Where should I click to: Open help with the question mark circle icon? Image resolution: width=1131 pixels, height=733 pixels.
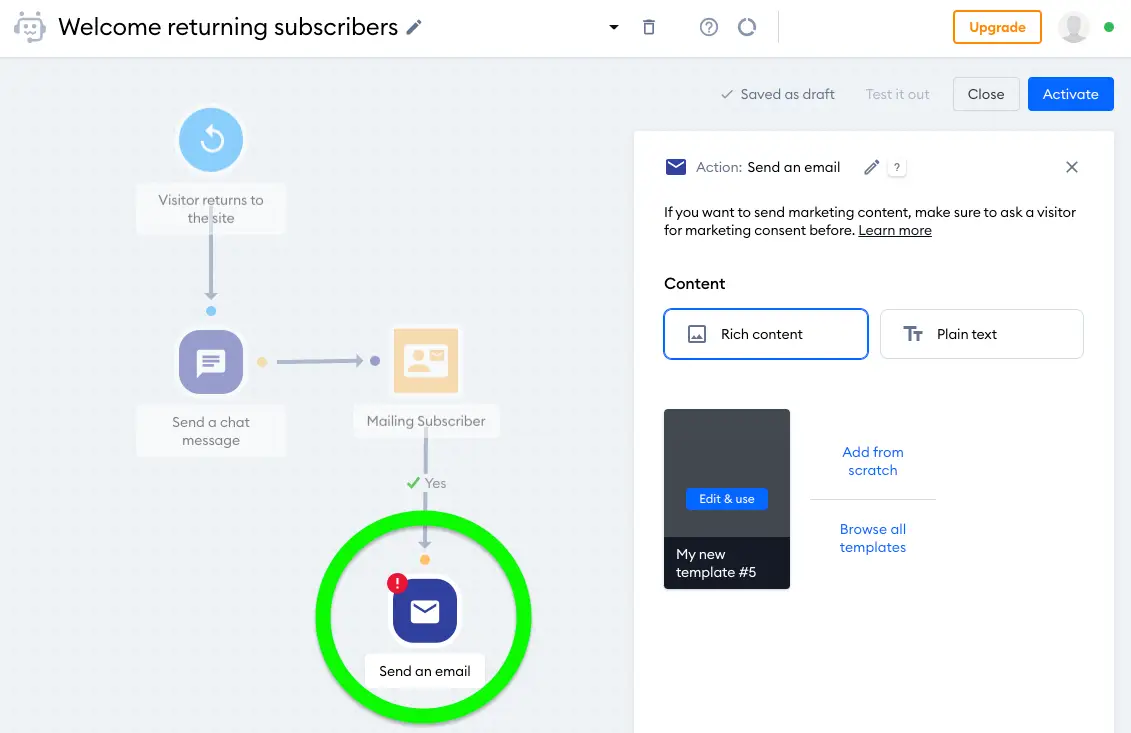coord(709,27)
